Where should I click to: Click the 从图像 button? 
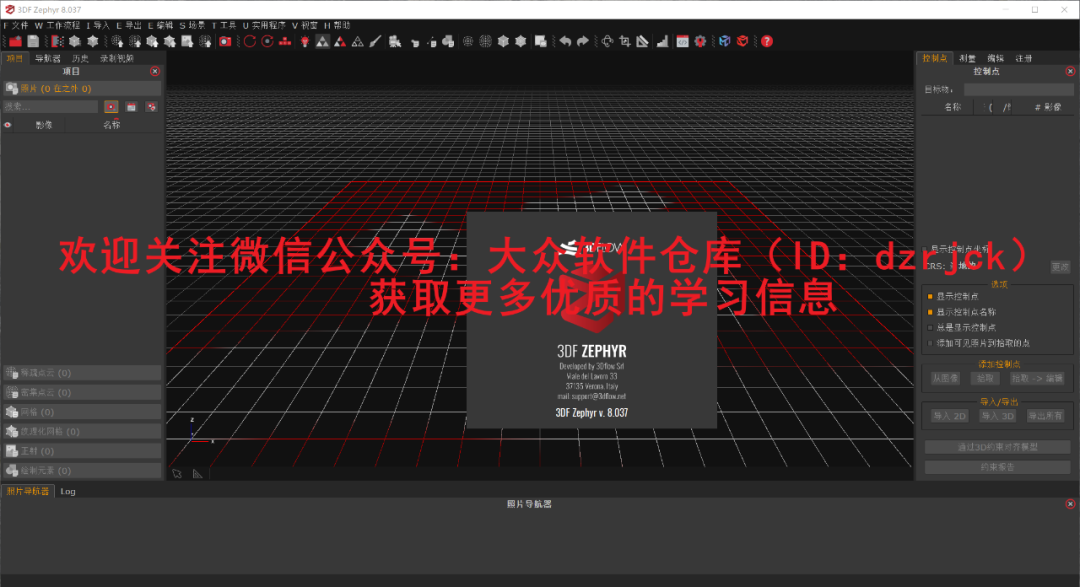click(945, 378)
